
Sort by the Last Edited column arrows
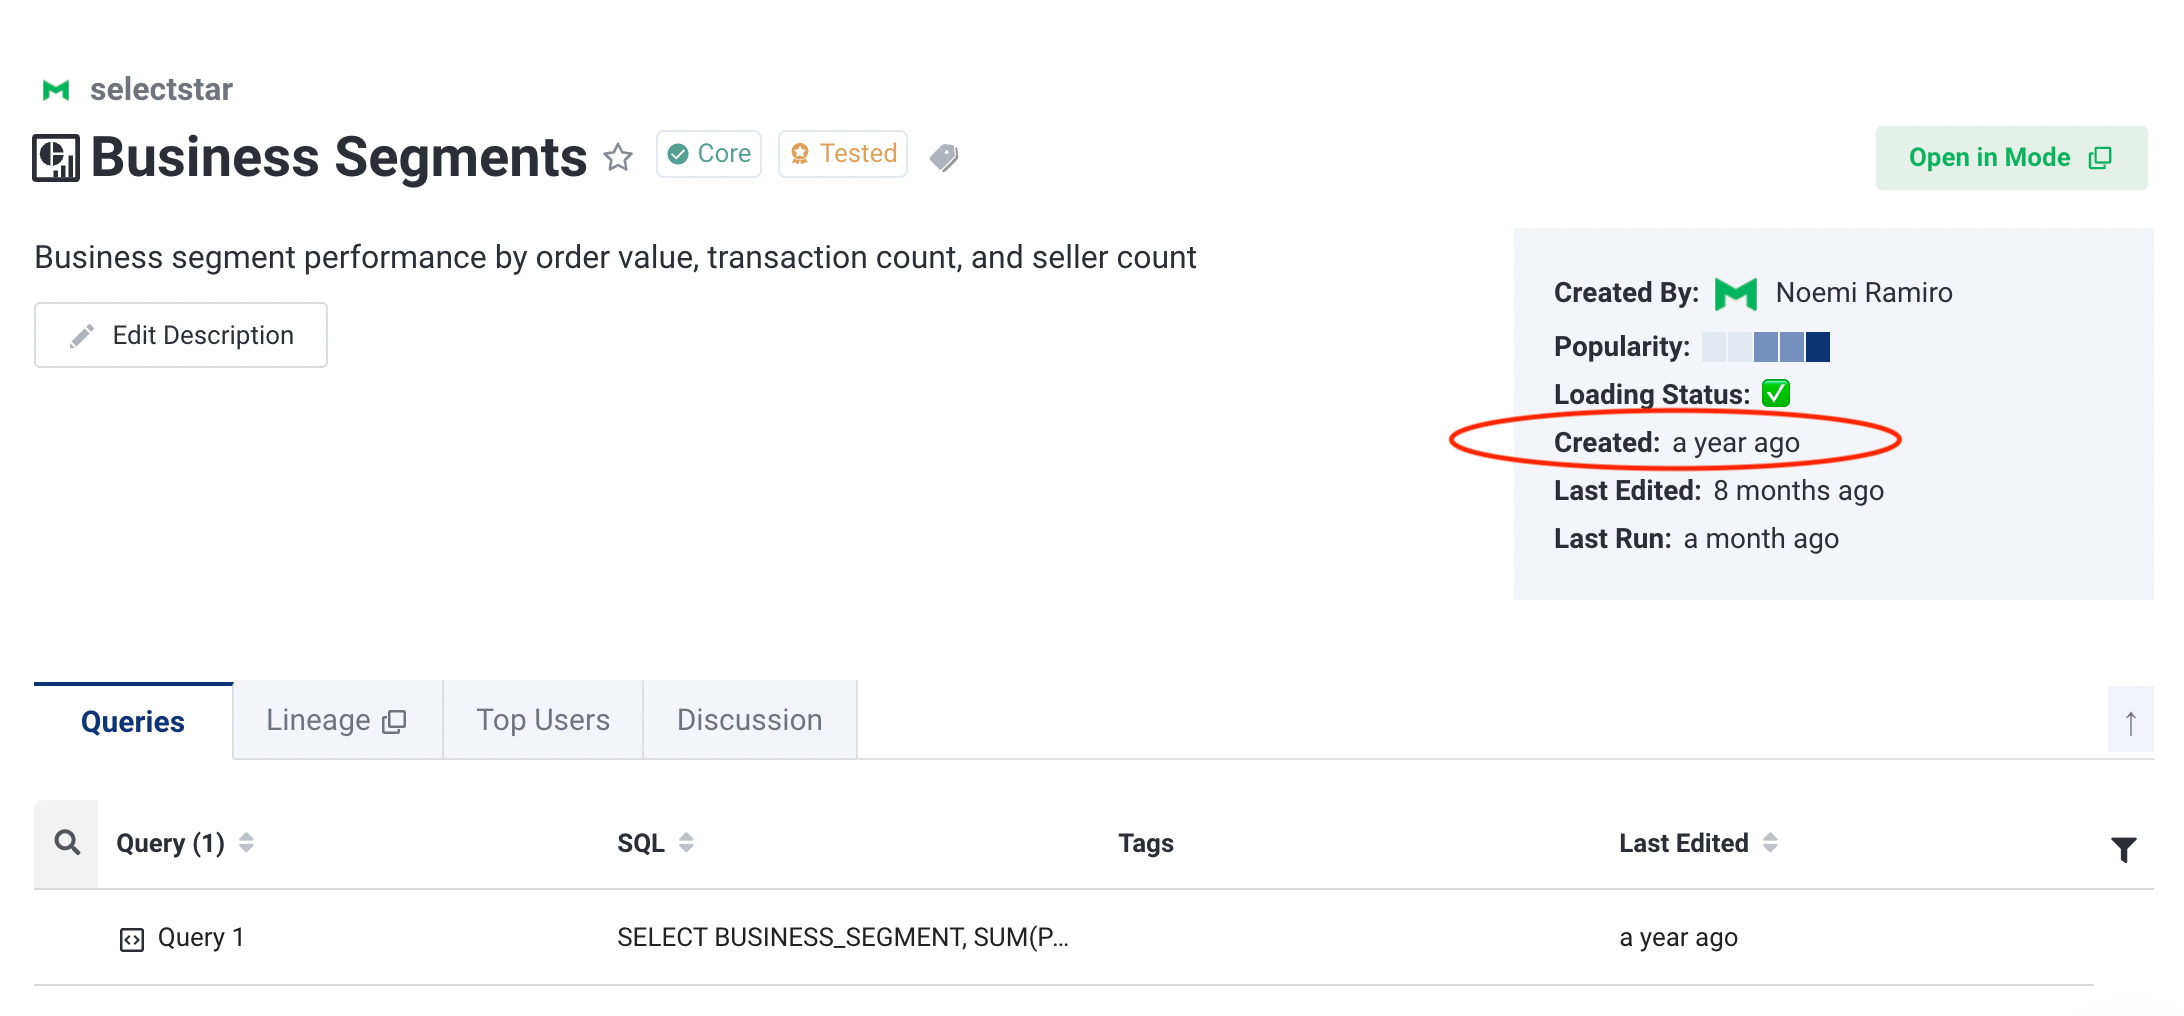pos(1770,843)
